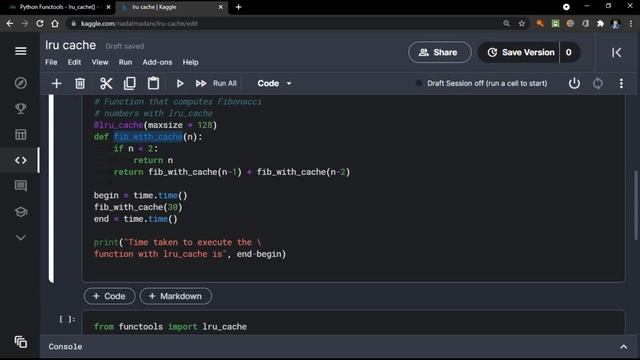This screenshot has width=640, height=360.
Task: Open a new browser tab
Action: tap(238, 7)
